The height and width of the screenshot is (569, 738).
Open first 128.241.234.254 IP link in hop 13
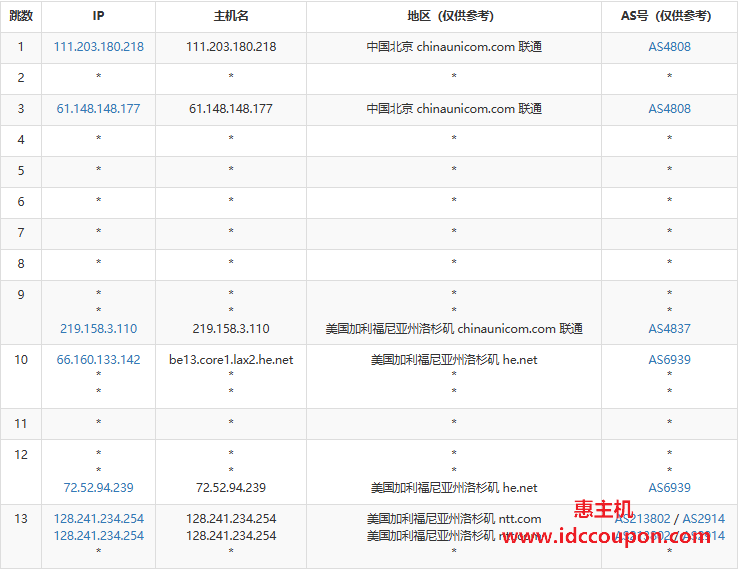pos(98,519)
